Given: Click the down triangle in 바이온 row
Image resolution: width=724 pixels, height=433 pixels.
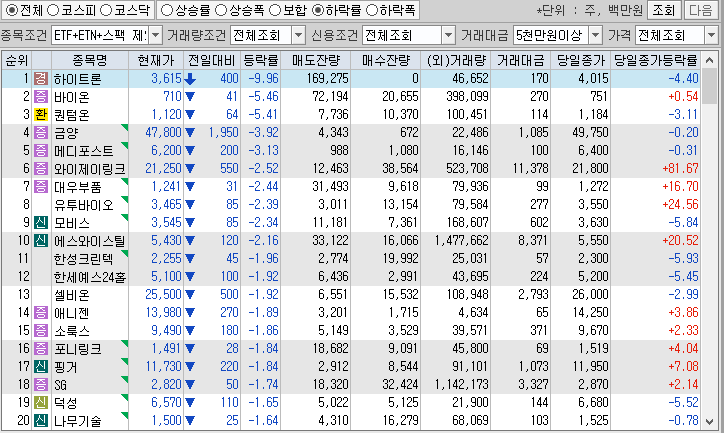Looking at the screenshot, I should coord(190,97).
